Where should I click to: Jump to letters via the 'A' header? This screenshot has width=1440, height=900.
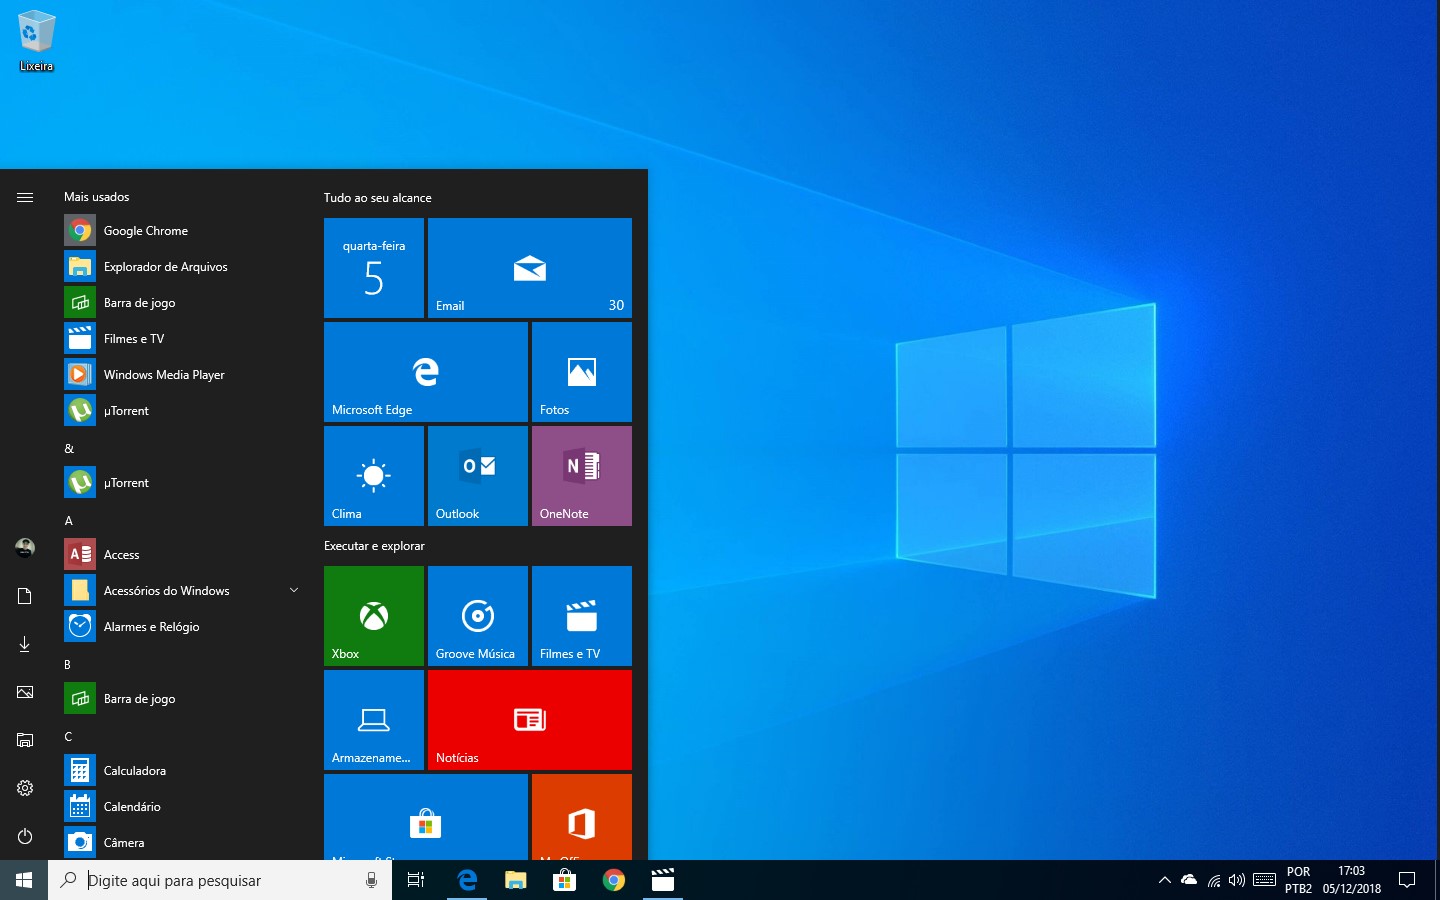point(69,521)
